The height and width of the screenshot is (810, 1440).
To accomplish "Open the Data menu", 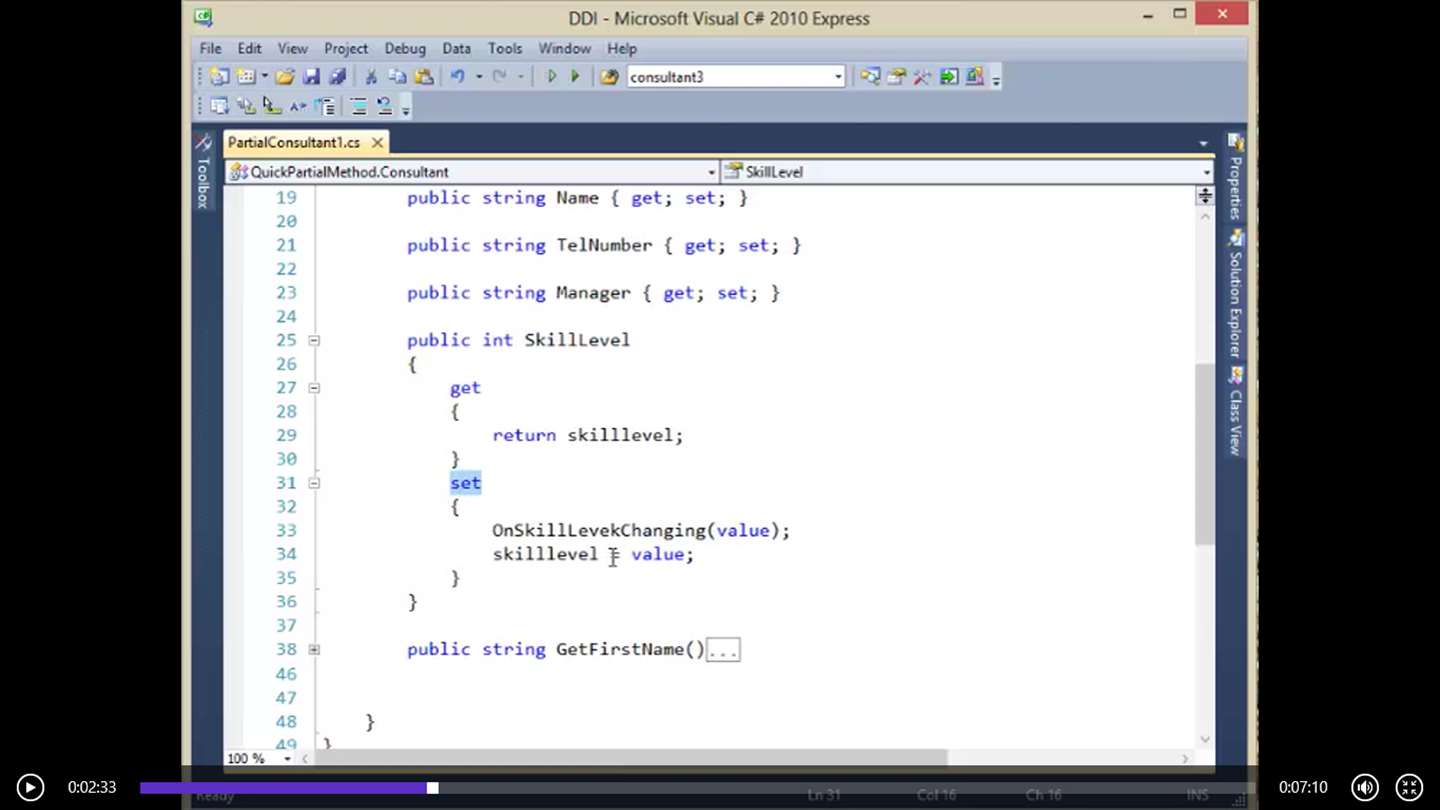I will [456, 48].
